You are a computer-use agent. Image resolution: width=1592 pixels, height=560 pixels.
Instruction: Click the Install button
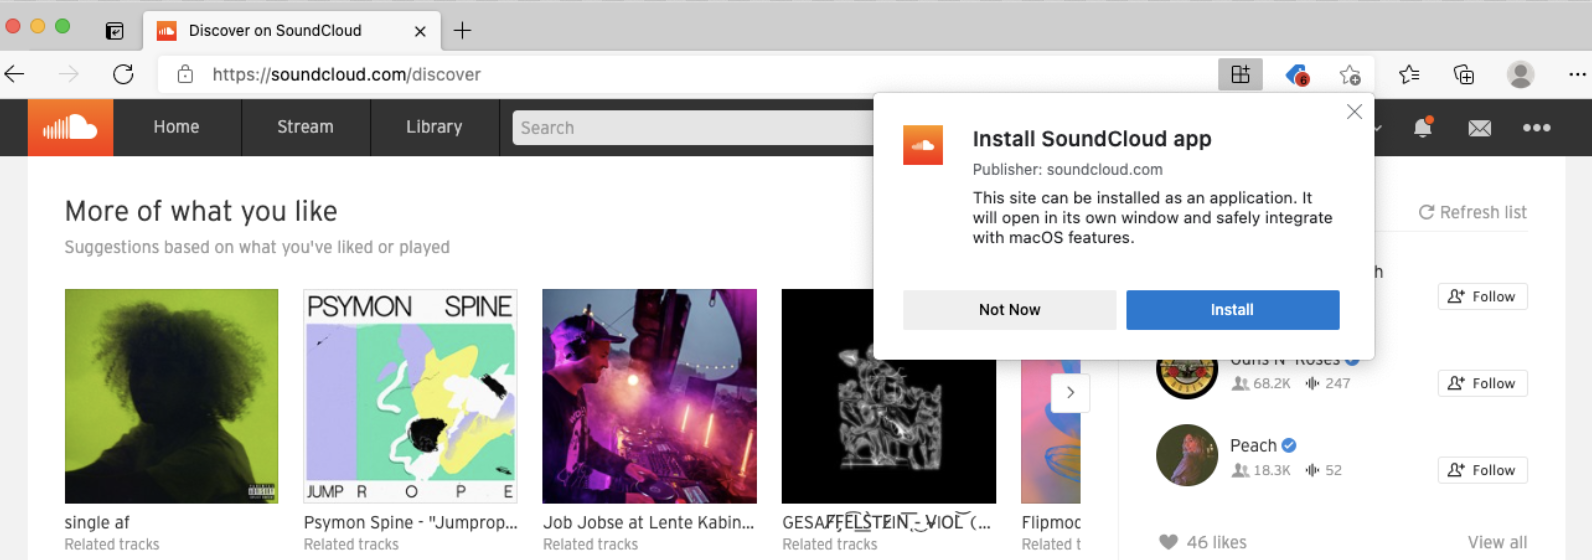(1232, 310)
